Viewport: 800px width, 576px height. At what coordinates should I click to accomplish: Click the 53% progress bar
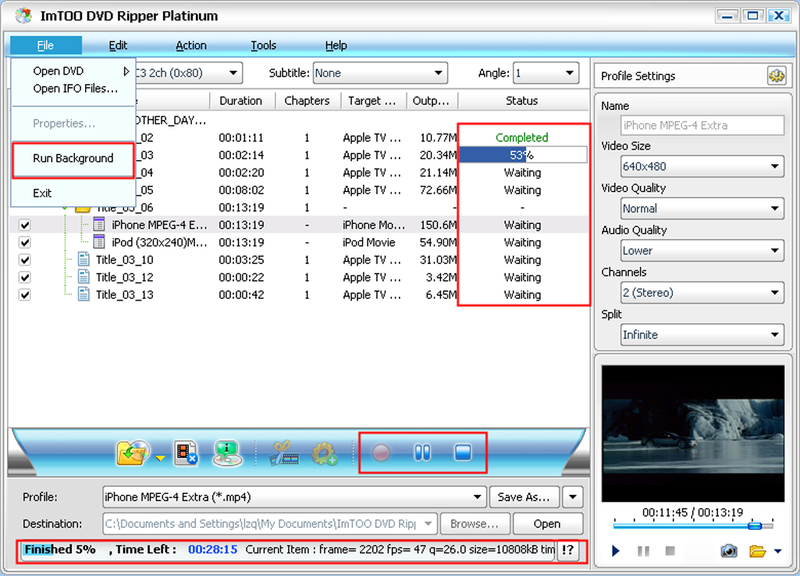(523, 155)
